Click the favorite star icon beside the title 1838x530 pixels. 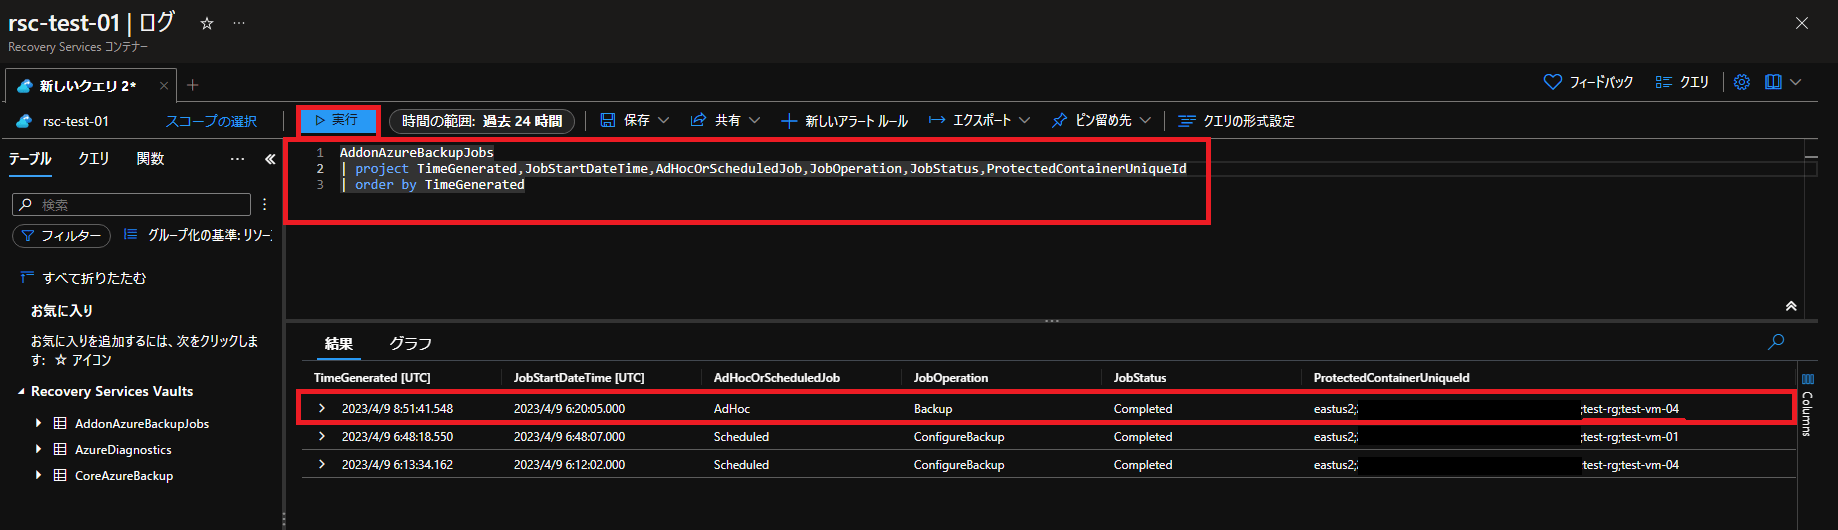click(207, 23)
